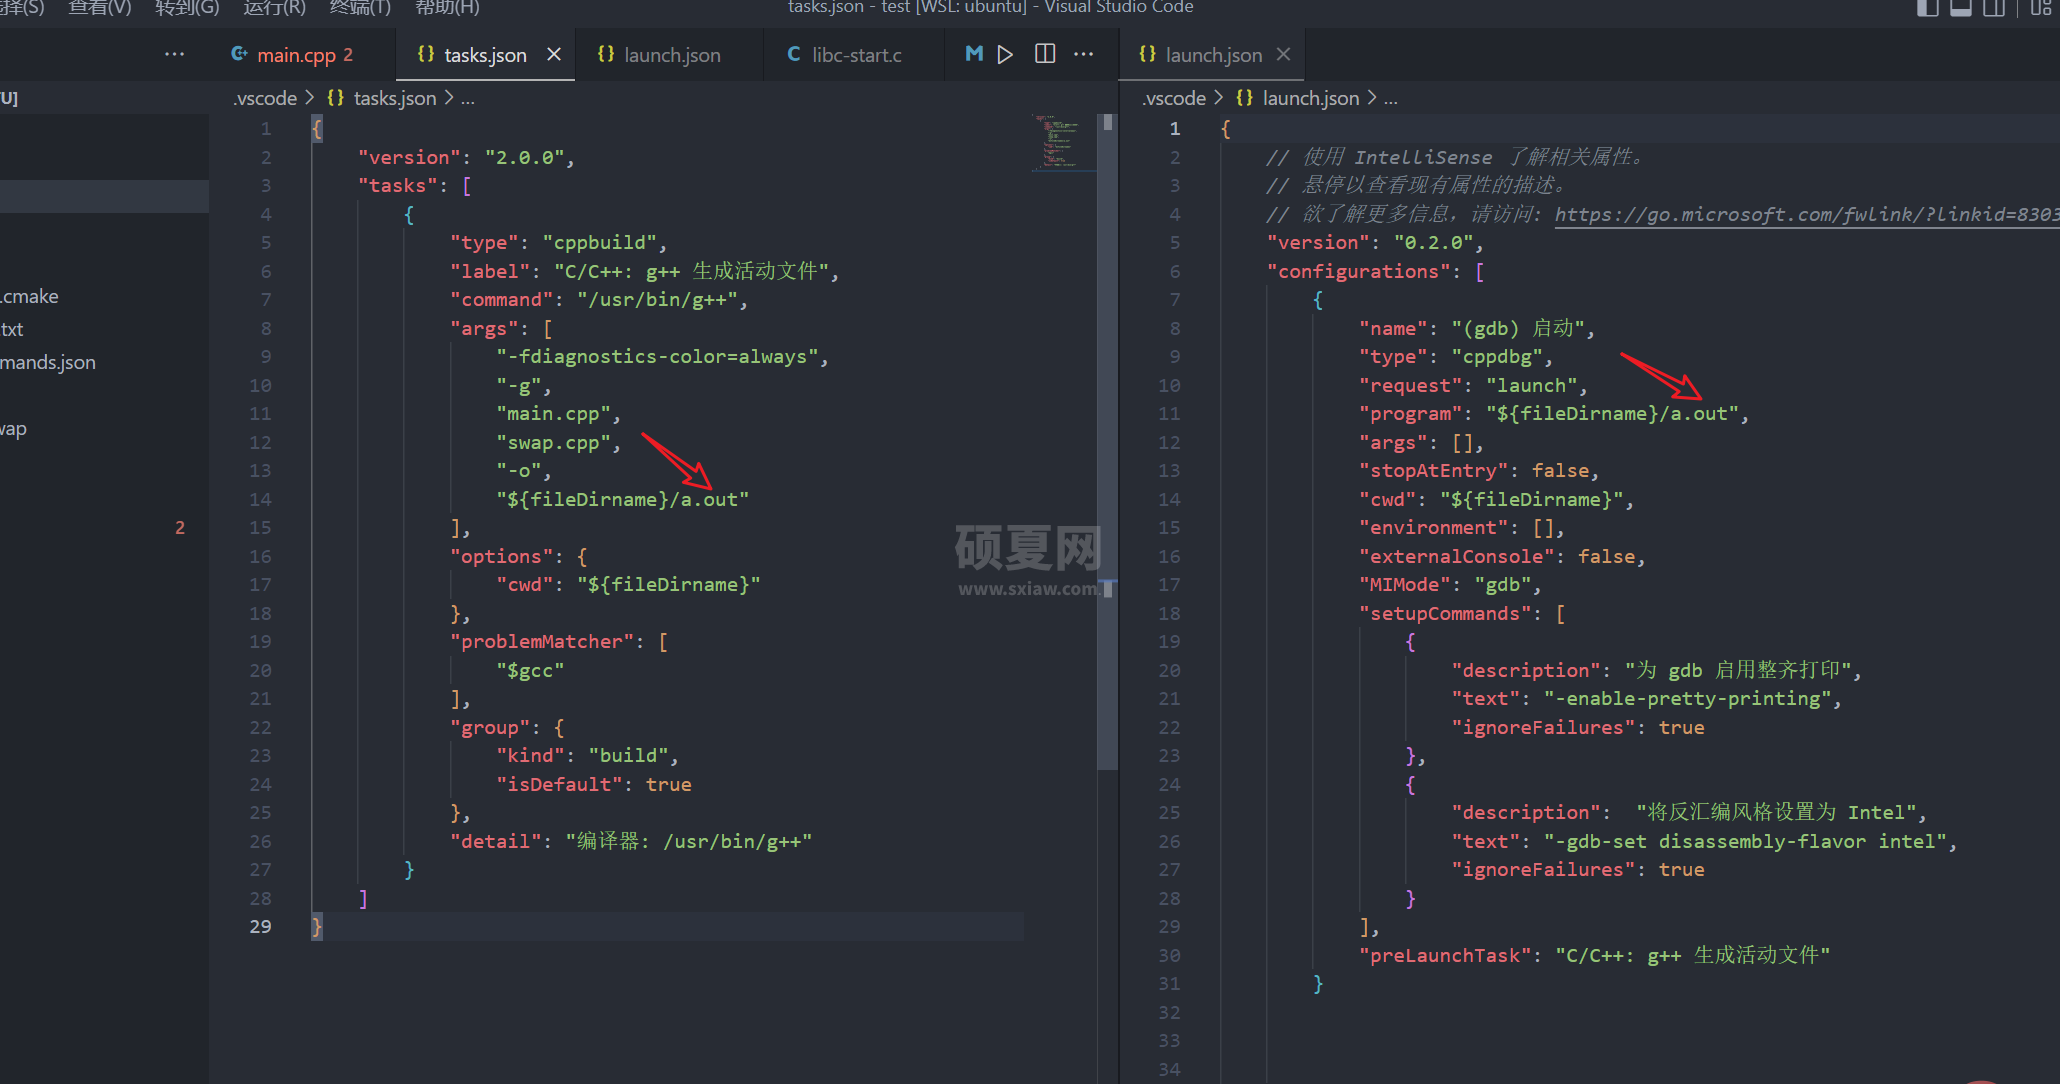This screenshot has width=2060, height=1084.
Task: Click the "main.cpp" argument in args
Action: tap(553, 413)
